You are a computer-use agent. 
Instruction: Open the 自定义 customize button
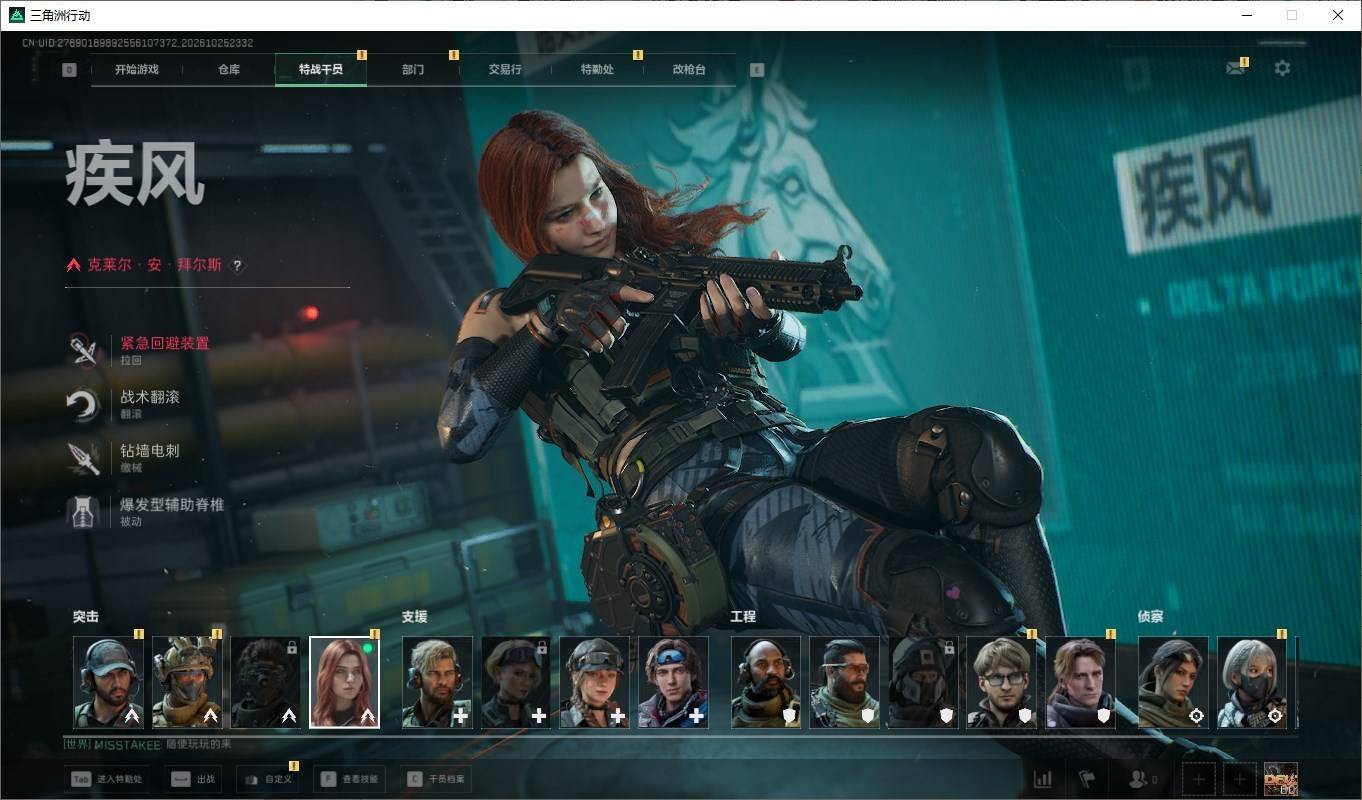click(x=268, y=779)
